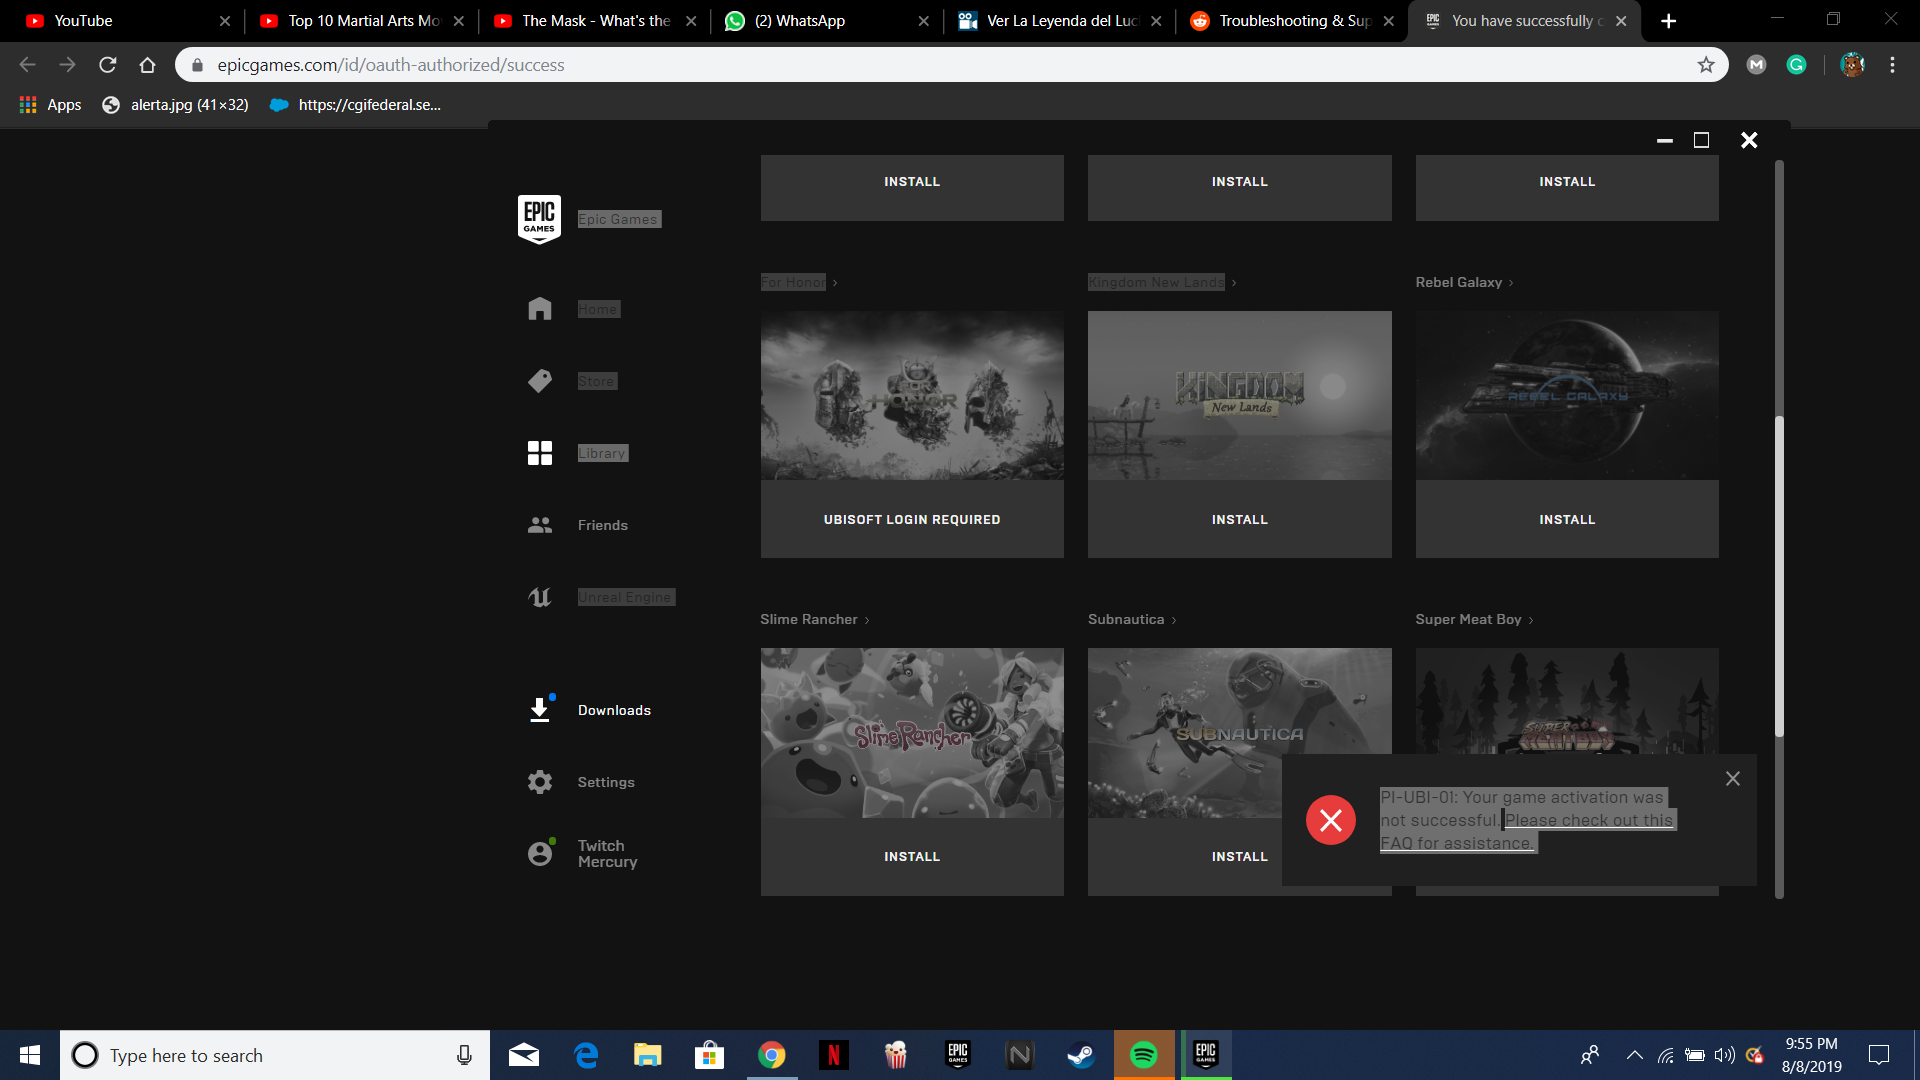
Task: Click the Kingdom New Lands thumbnail
Action: [1239, 395]
